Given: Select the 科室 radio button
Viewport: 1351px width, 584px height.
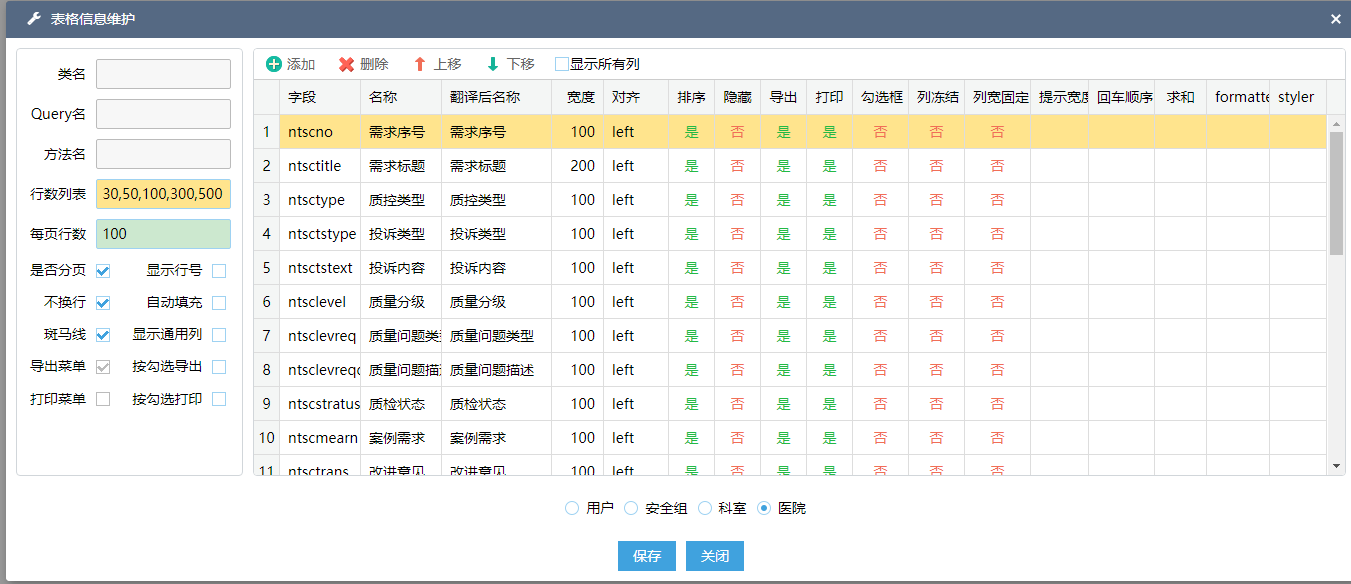Looking at the screenshot, I should pyautogui.click(x=705, y=508).
